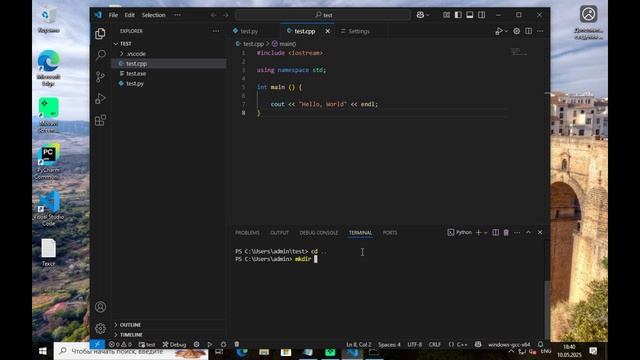Click Customize Layout icon in title bar
The height and width of the screenshot is (360, 640).
pos(447,15)
